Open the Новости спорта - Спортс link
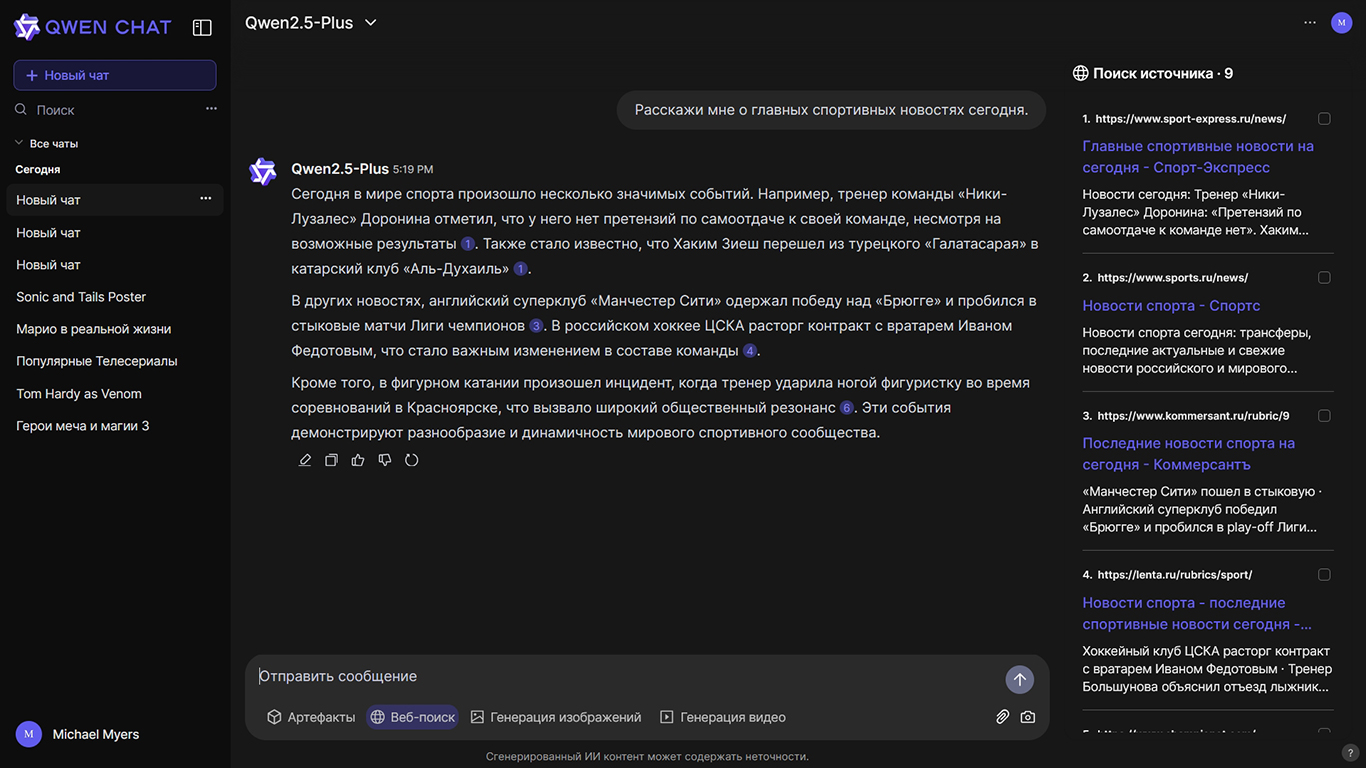Image resolution: width=1366 pixels, height=768 pixels. pos(1171,306)
